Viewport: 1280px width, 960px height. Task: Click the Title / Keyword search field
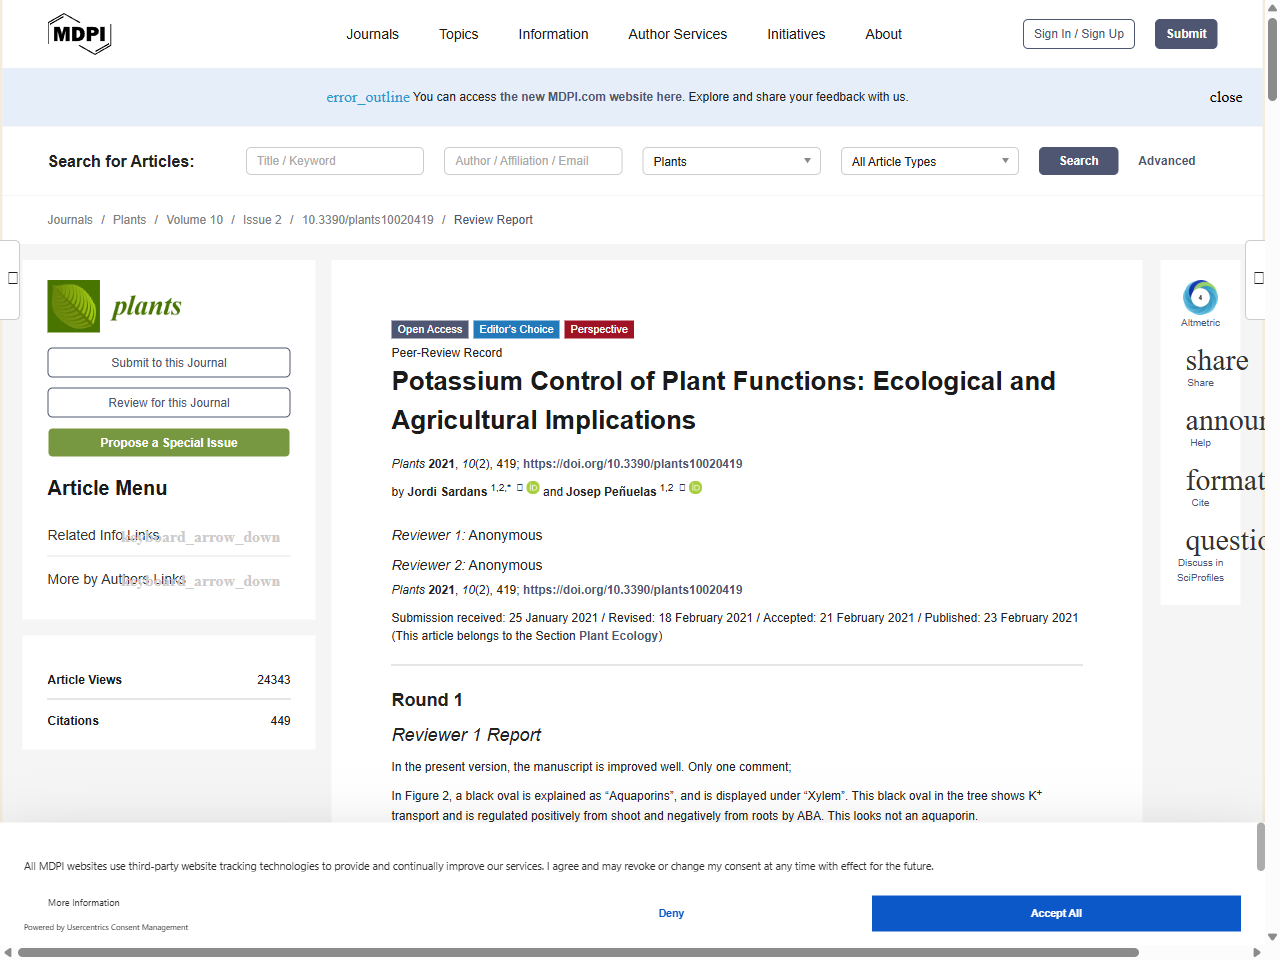[335, 161]
